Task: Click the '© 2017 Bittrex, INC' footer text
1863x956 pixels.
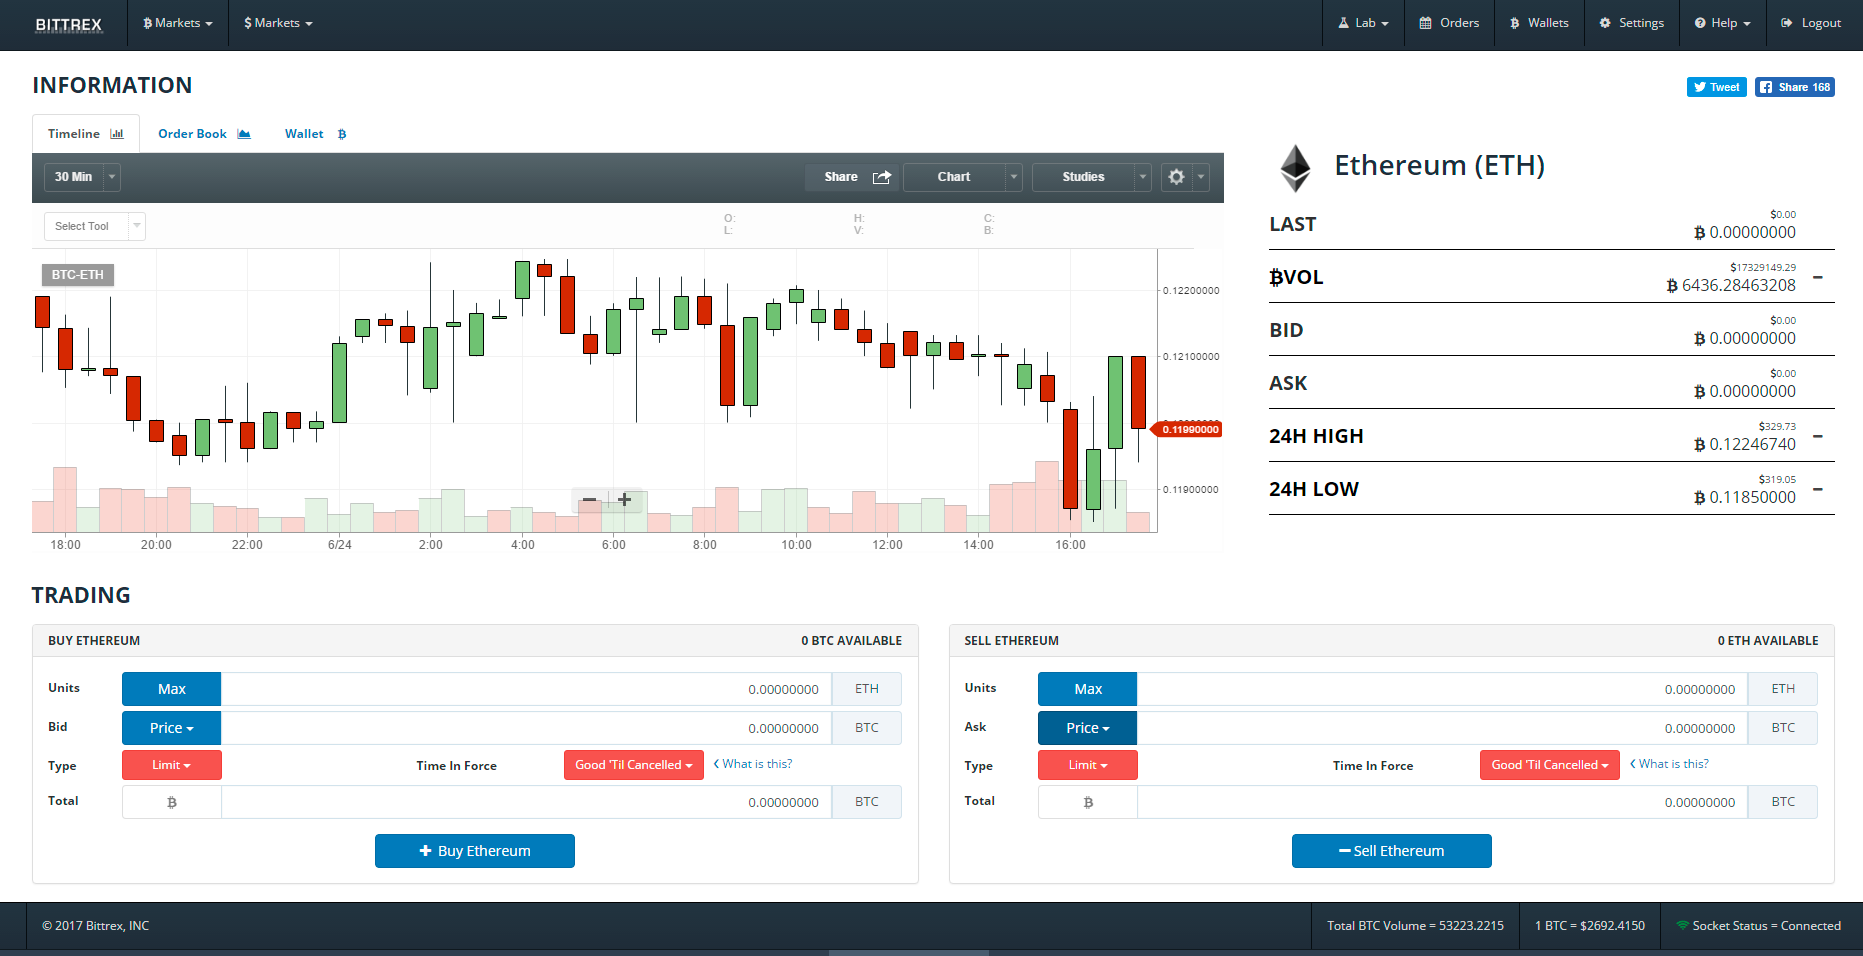Action: pos(96,926)
